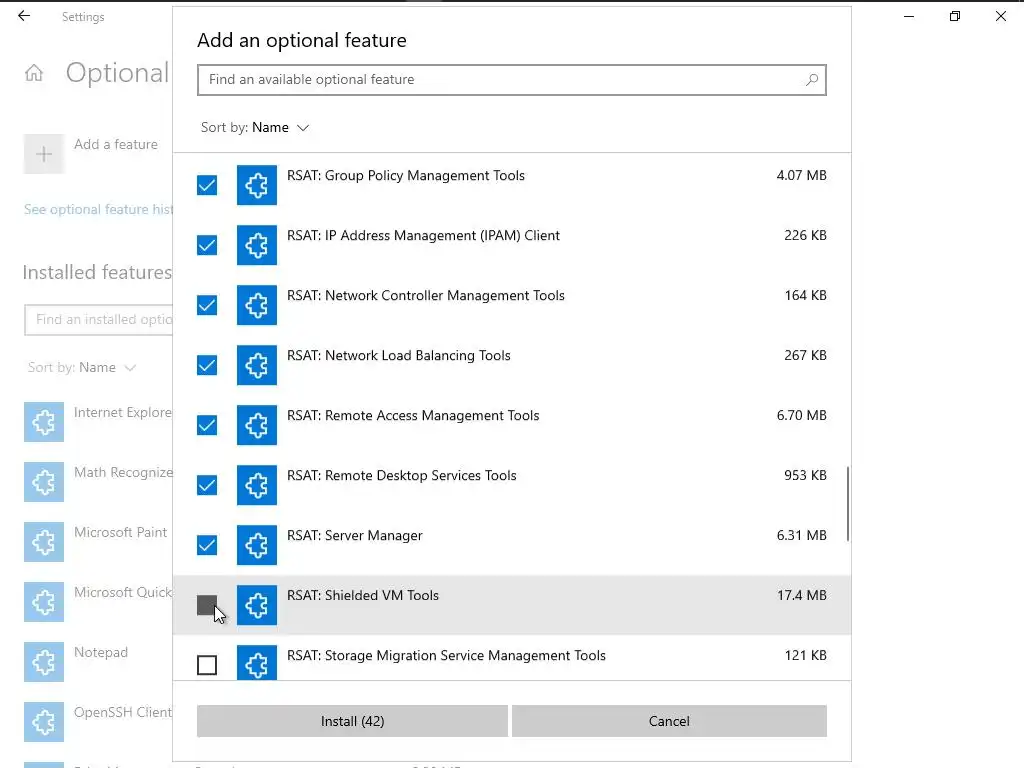Click the plus icon for Add a feature
The width and height of the screenshot is (1024, 768).
pyautogui.click(x=44, y=154)
